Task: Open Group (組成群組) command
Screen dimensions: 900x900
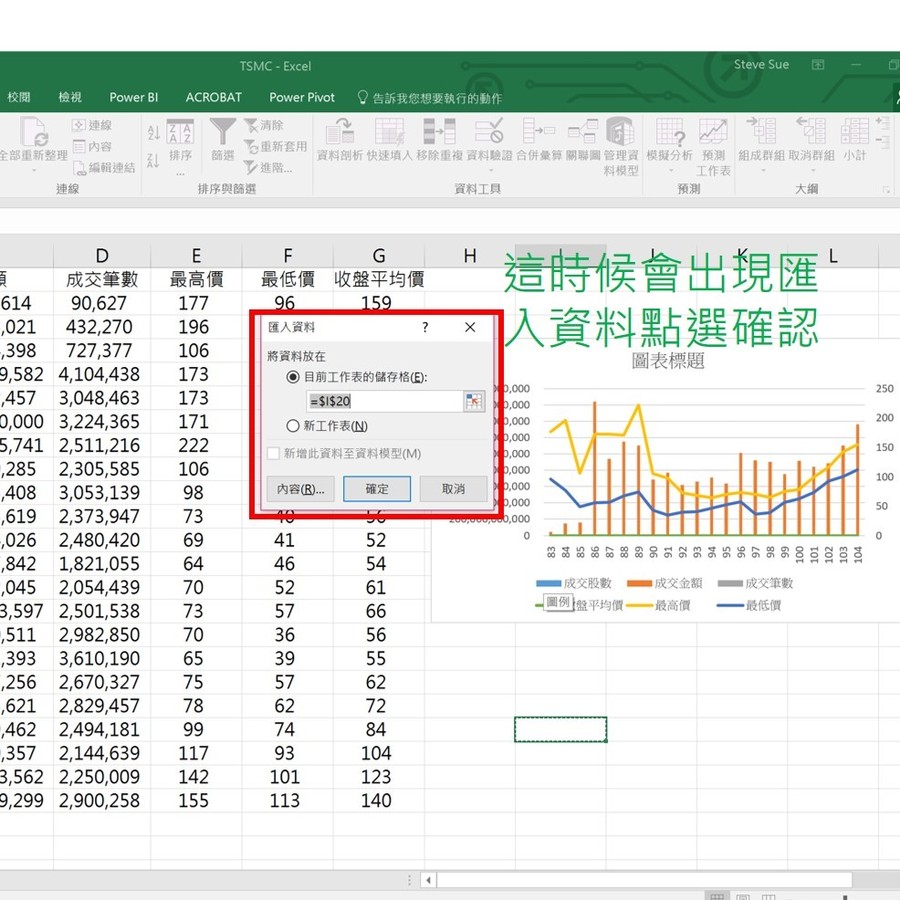Action: (762, 139)
